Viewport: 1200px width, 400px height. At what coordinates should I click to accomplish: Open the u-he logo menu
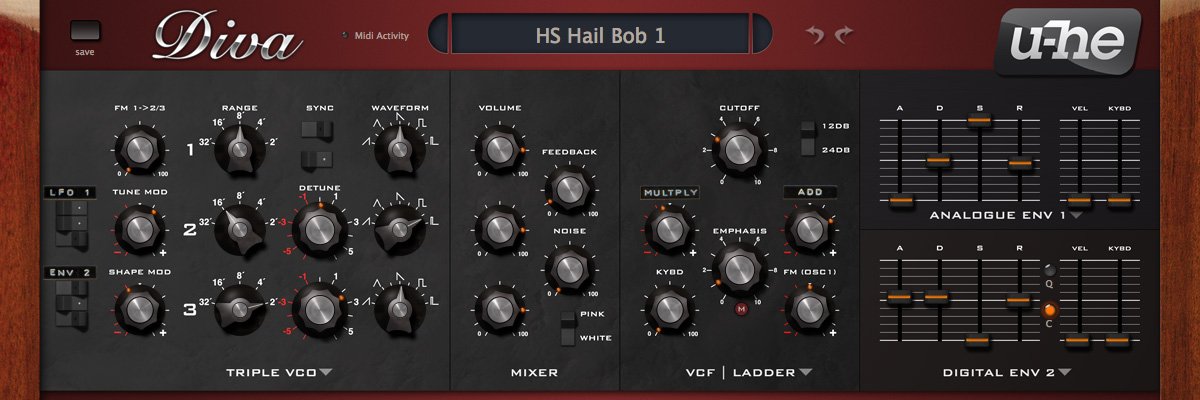point(1066,42)
